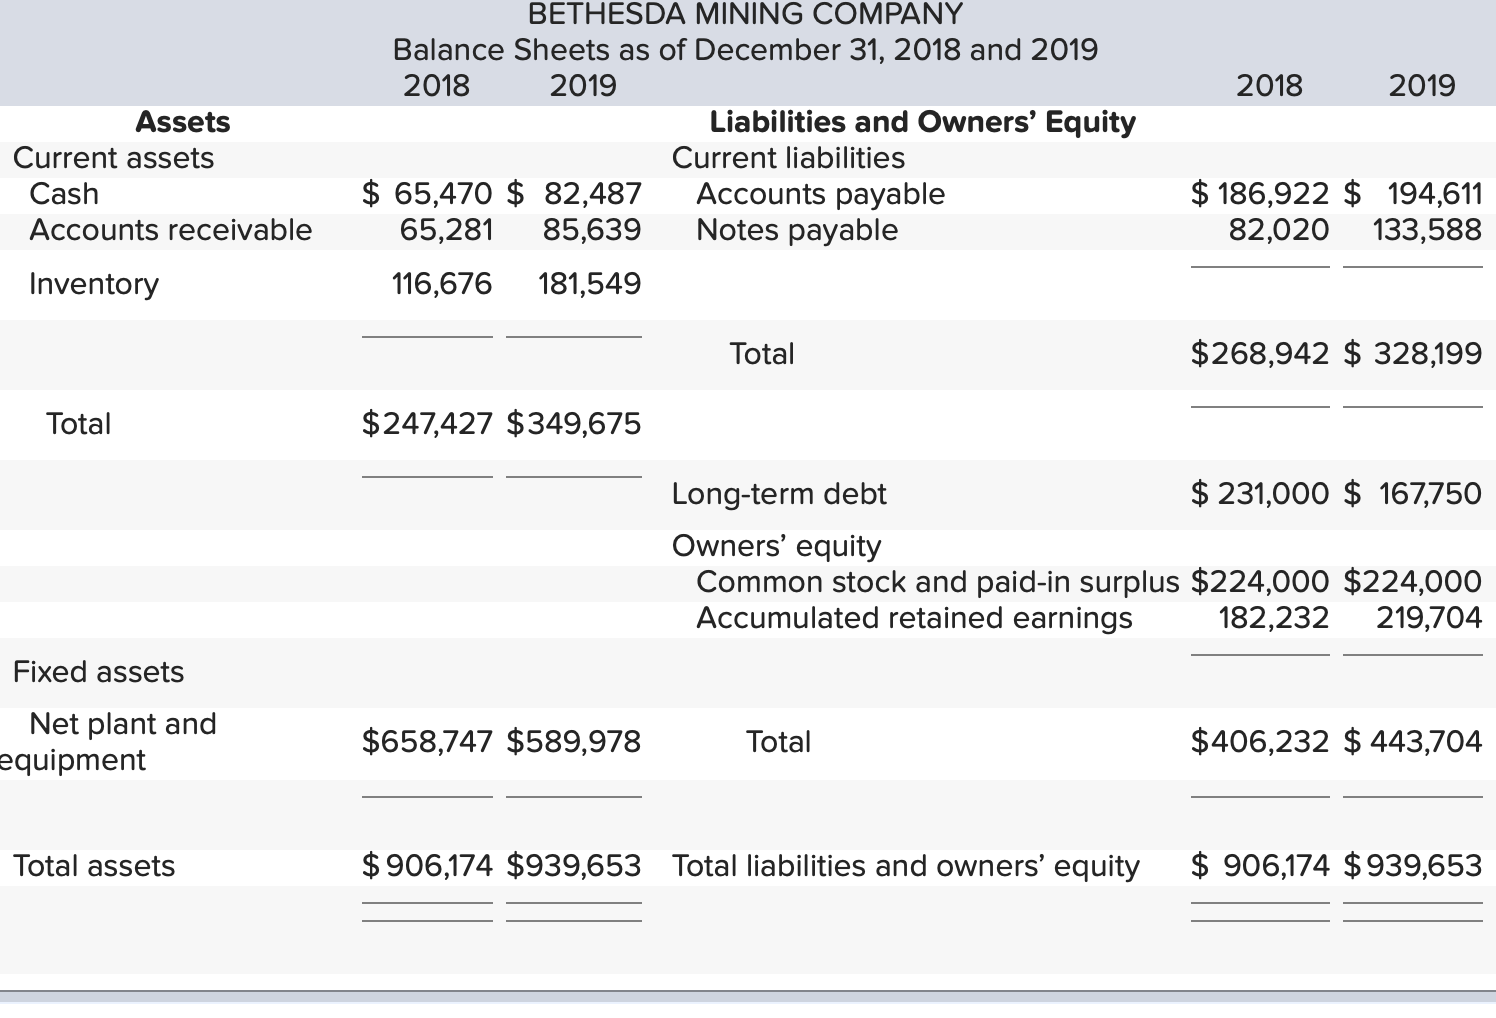The width and height of the screenshot is (1496, 1018).
Task: Click the Fixed assets label
Action: (98, 672)
